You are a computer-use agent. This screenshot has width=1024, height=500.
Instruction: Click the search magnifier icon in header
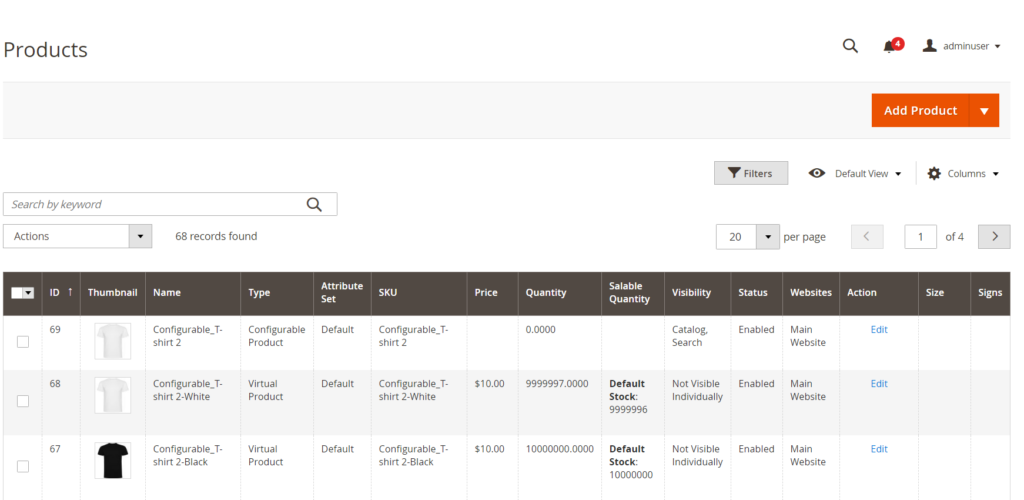tap(850, 46)
